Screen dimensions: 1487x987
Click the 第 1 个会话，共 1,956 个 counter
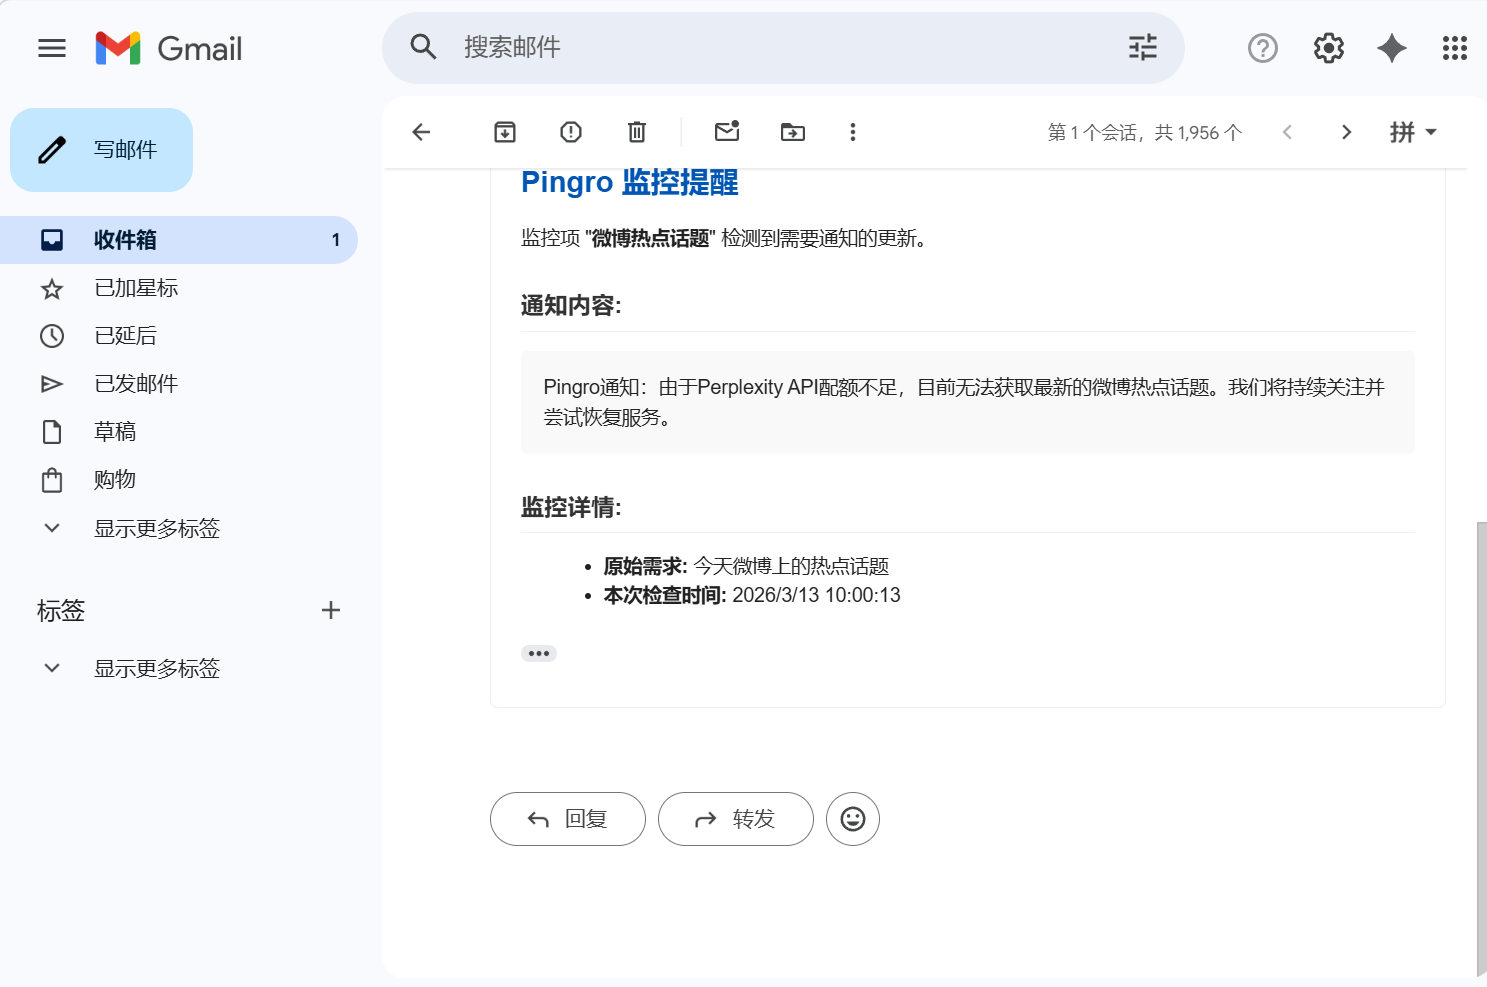coord(1145,132)
